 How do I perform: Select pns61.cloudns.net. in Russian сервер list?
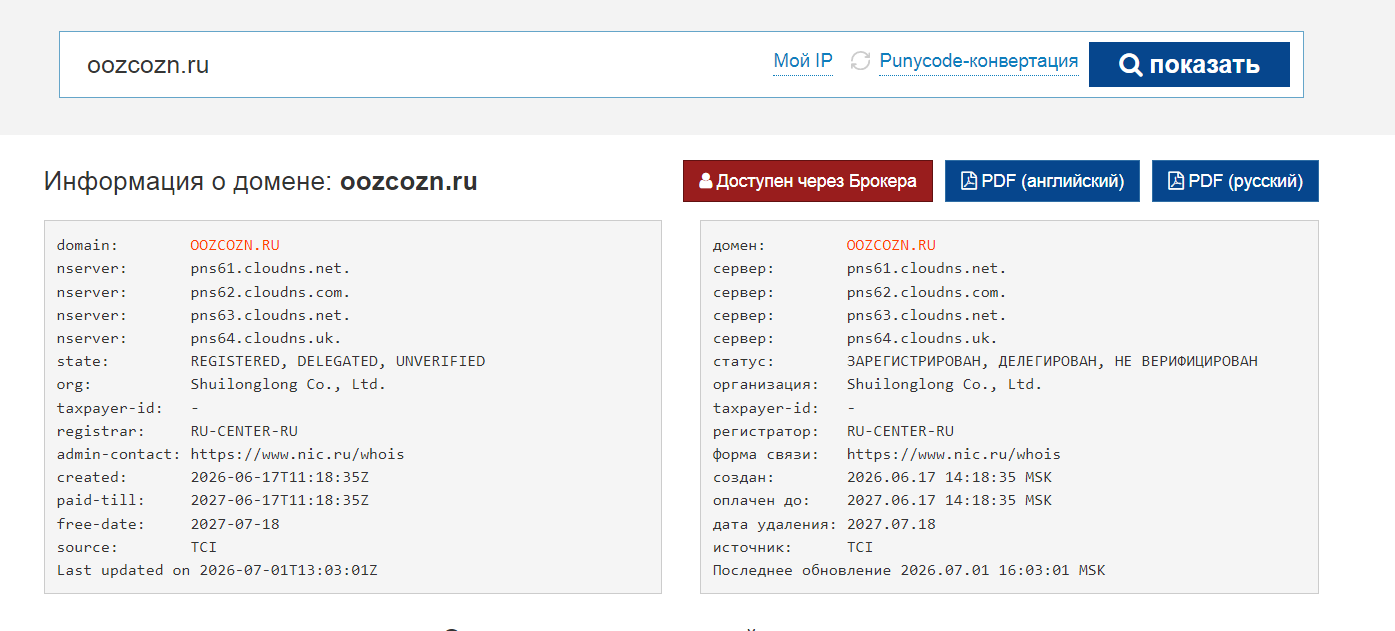point(926,268)
